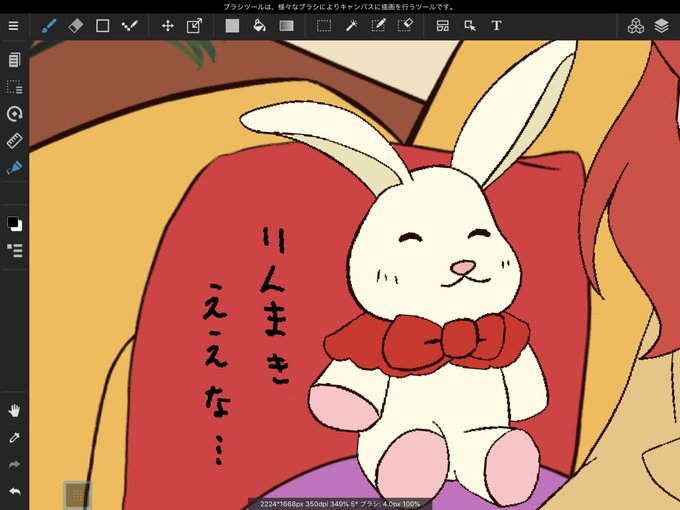The width and height of the screenshot is (680, 510).
Task: Tap the Undo arrow
Action: coord(14,491)
